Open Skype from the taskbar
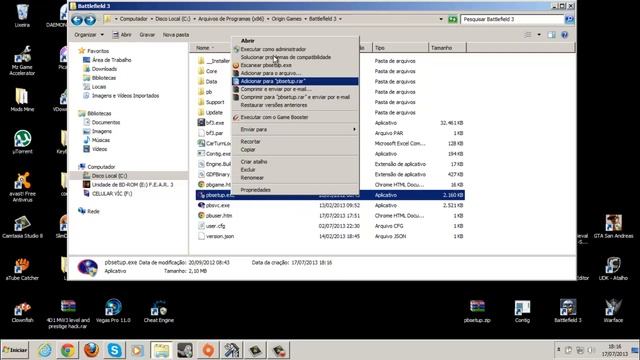This screenshot has width=640, height=360. (x=115, y=350)
